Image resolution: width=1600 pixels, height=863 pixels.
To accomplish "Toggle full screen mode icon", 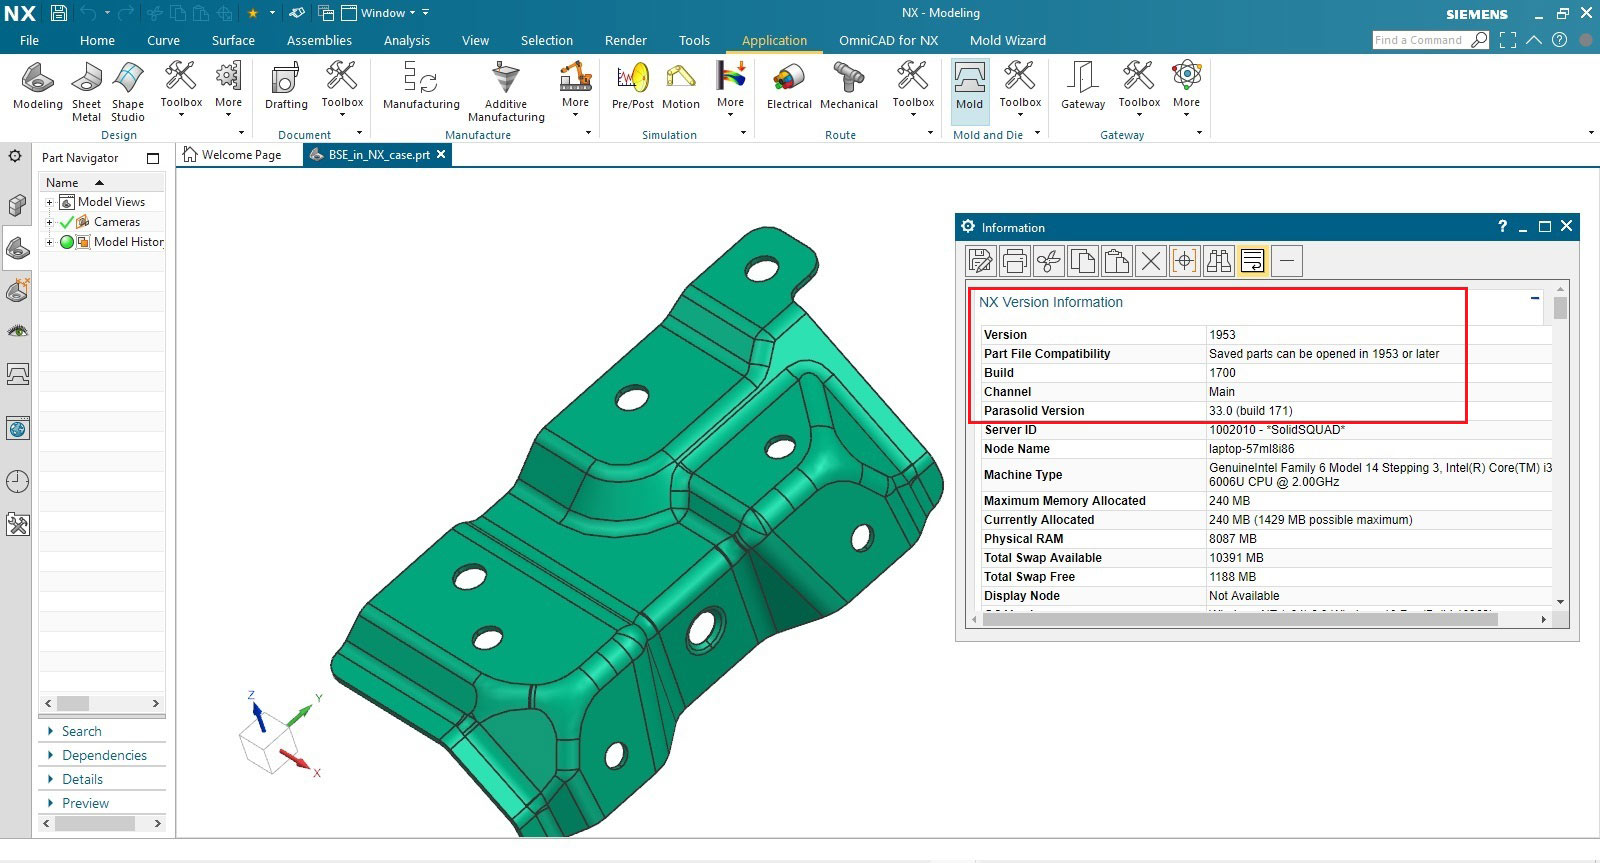I will click(x=1508, y=40).
